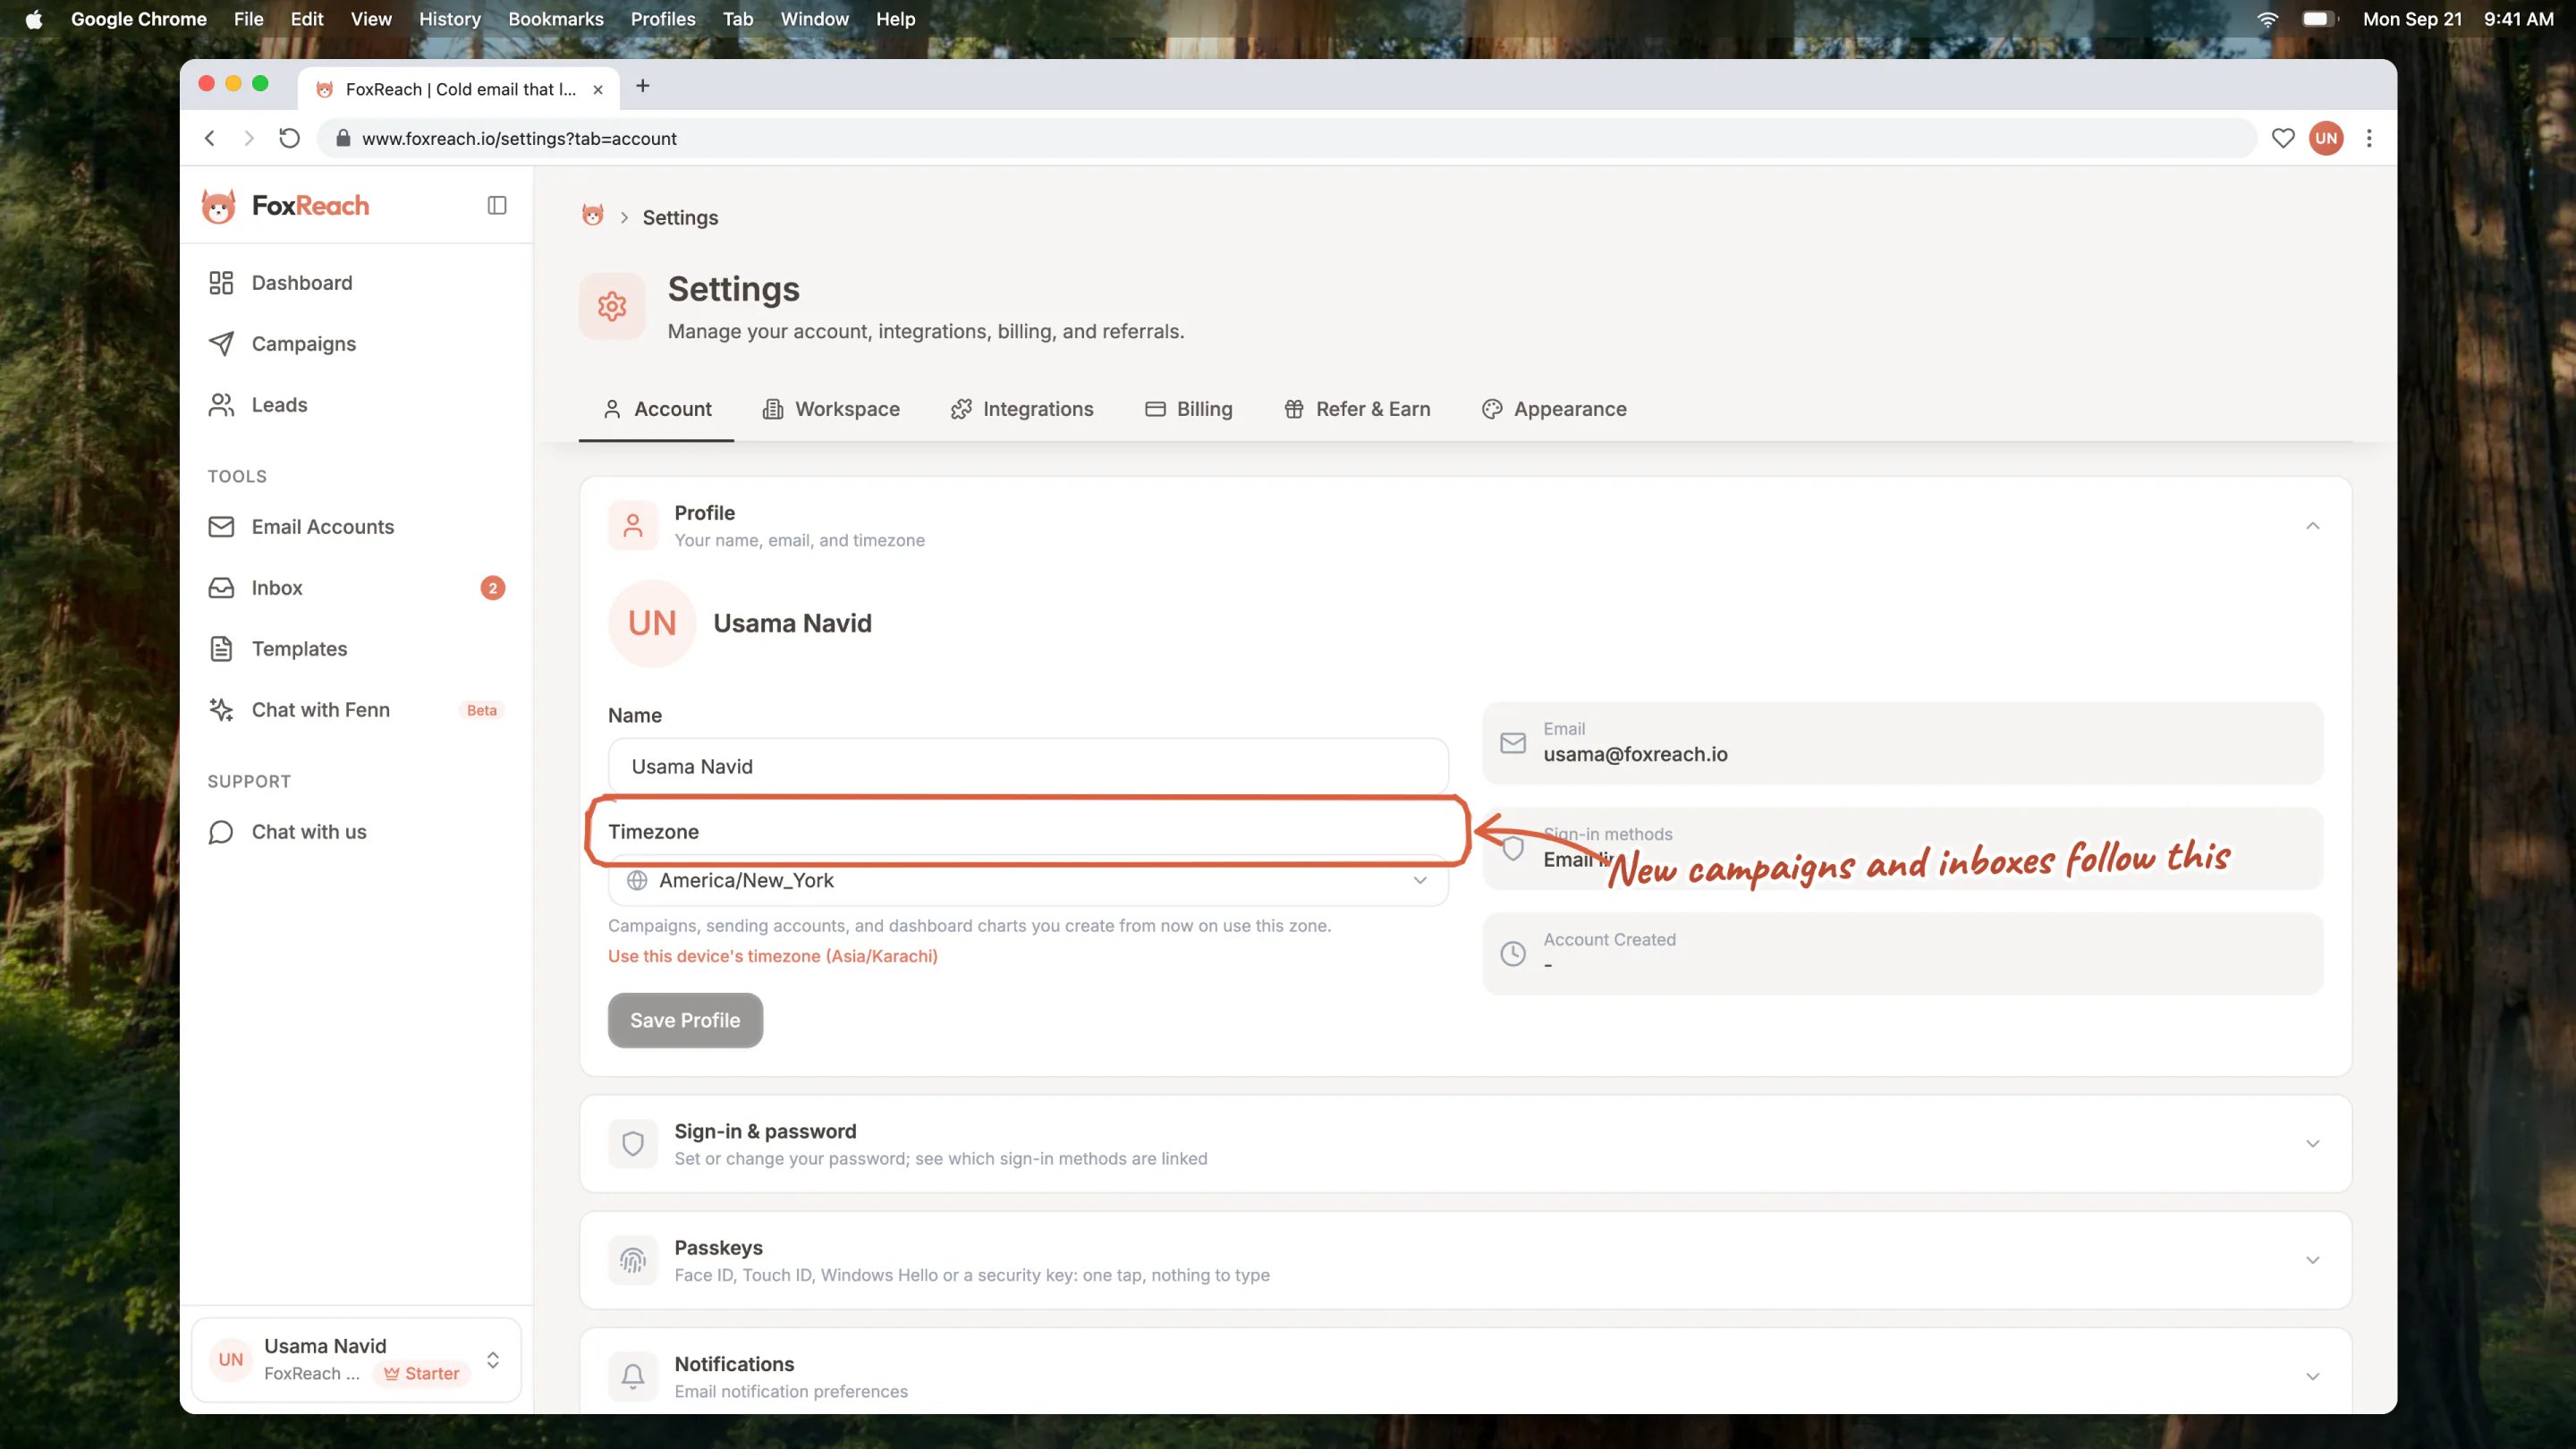Click the Save Profile button
This screenshot has width=2576, height=1449.
[685, 1020]
